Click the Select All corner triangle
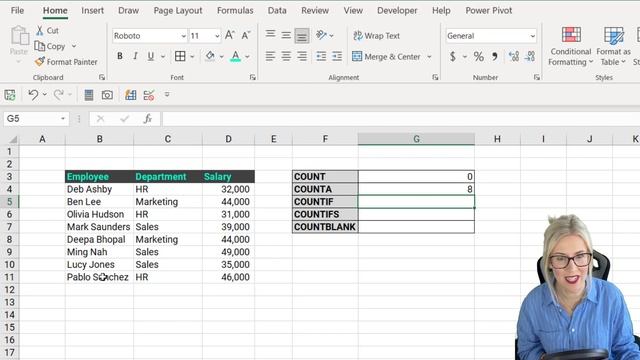 pyautogui.click(x=13, y=140)
